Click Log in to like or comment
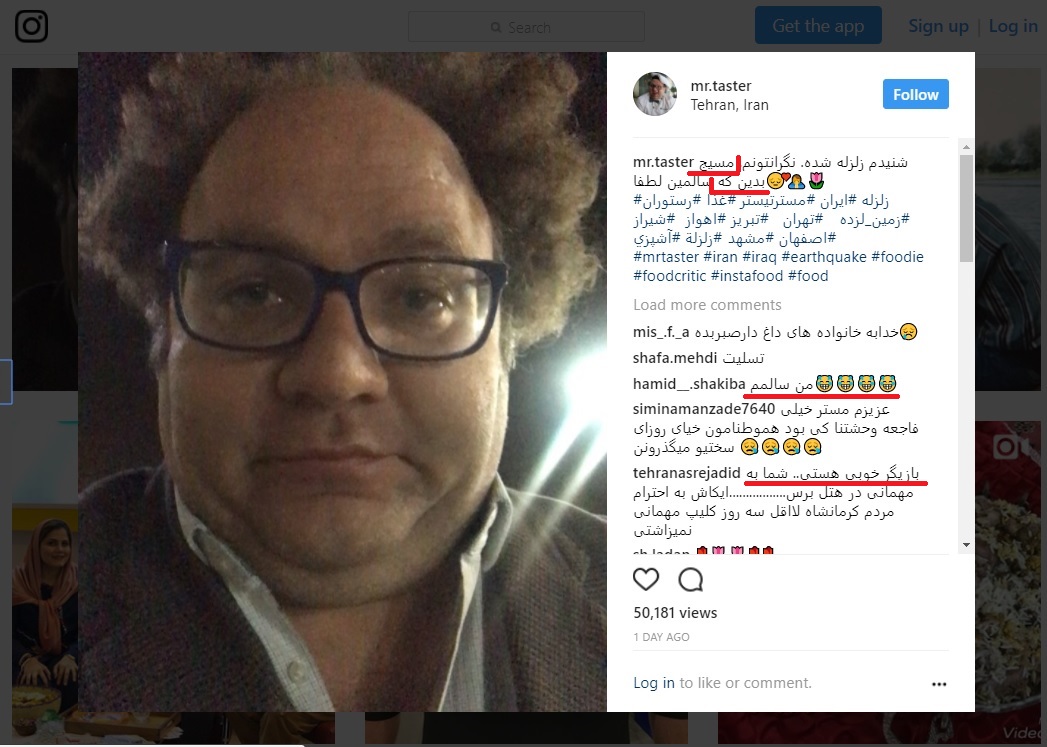 pyautogui.click(x=654, y=683)
